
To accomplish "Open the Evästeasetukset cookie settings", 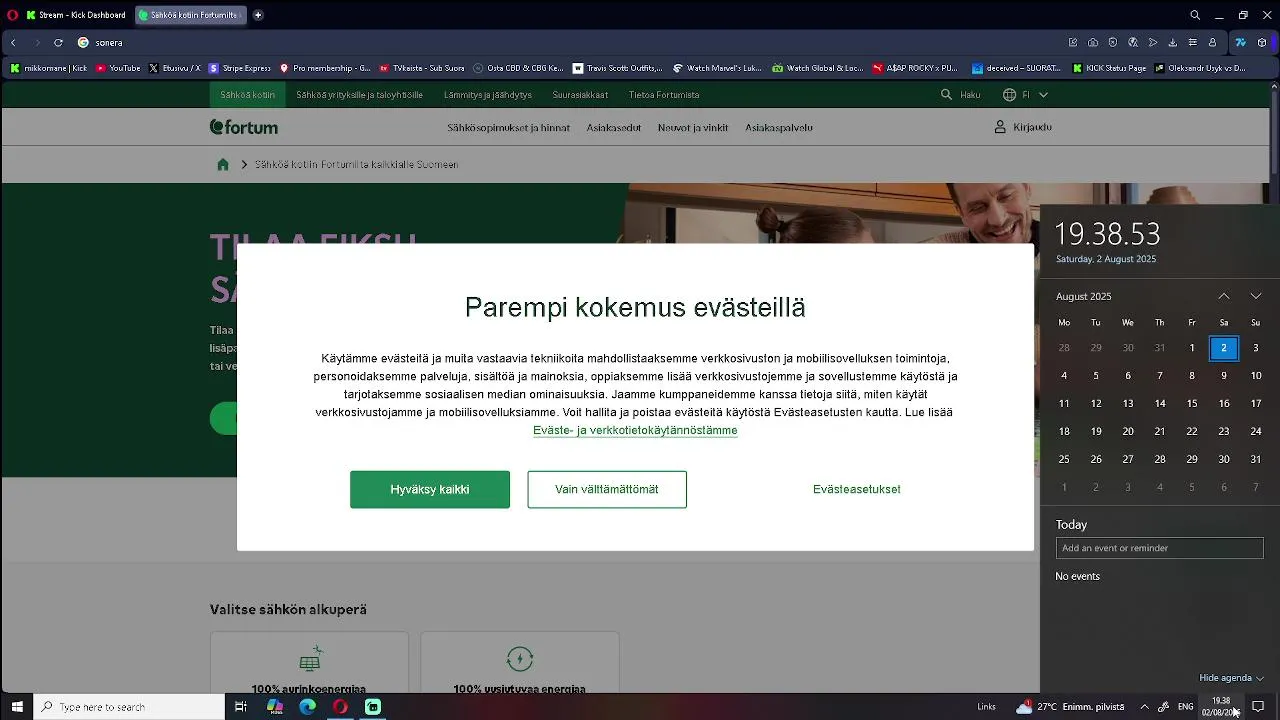I will point(857,489).
